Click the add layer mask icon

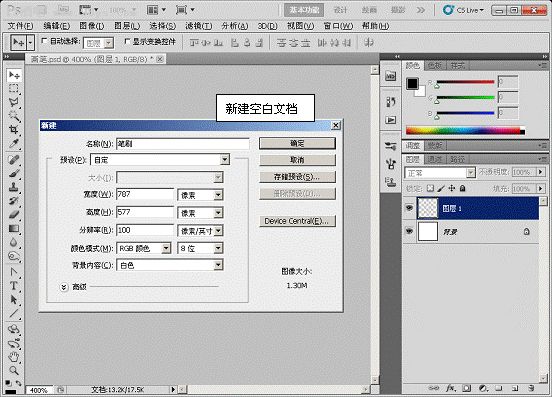(466, 388)
